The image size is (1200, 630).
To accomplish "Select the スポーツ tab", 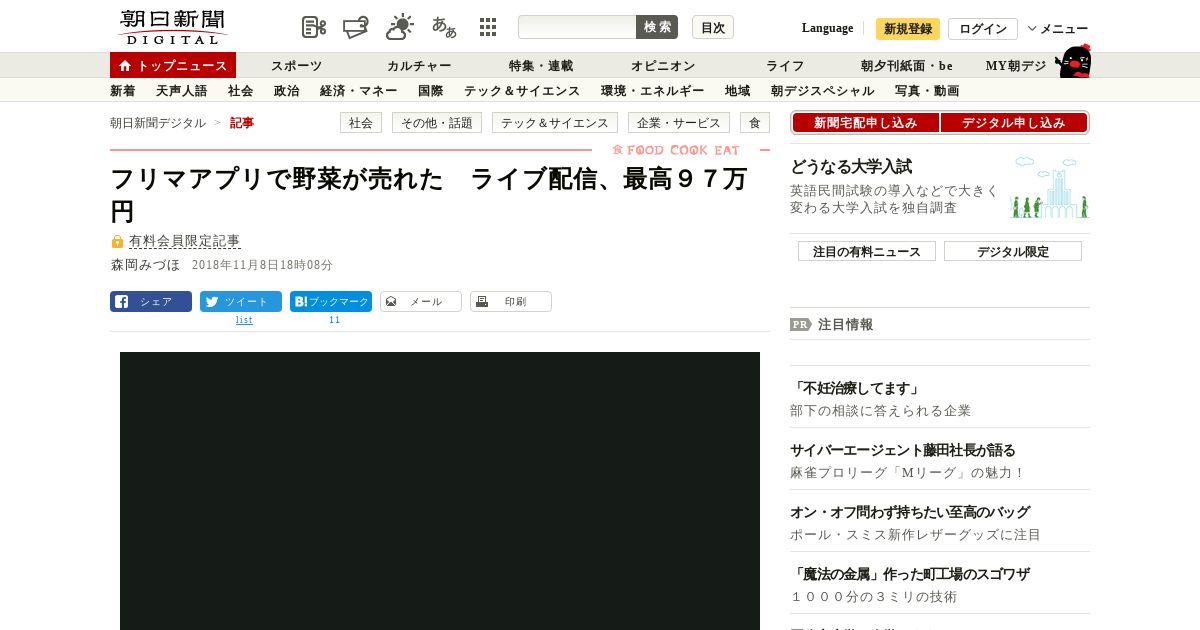I will 297,66.
